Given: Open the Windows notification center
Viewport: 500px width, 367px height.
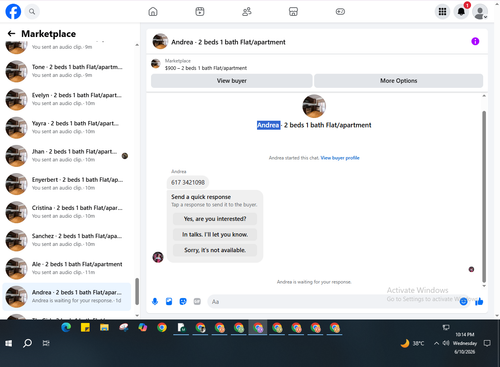Looking at the screenshot, I should (x=487, y=343).
